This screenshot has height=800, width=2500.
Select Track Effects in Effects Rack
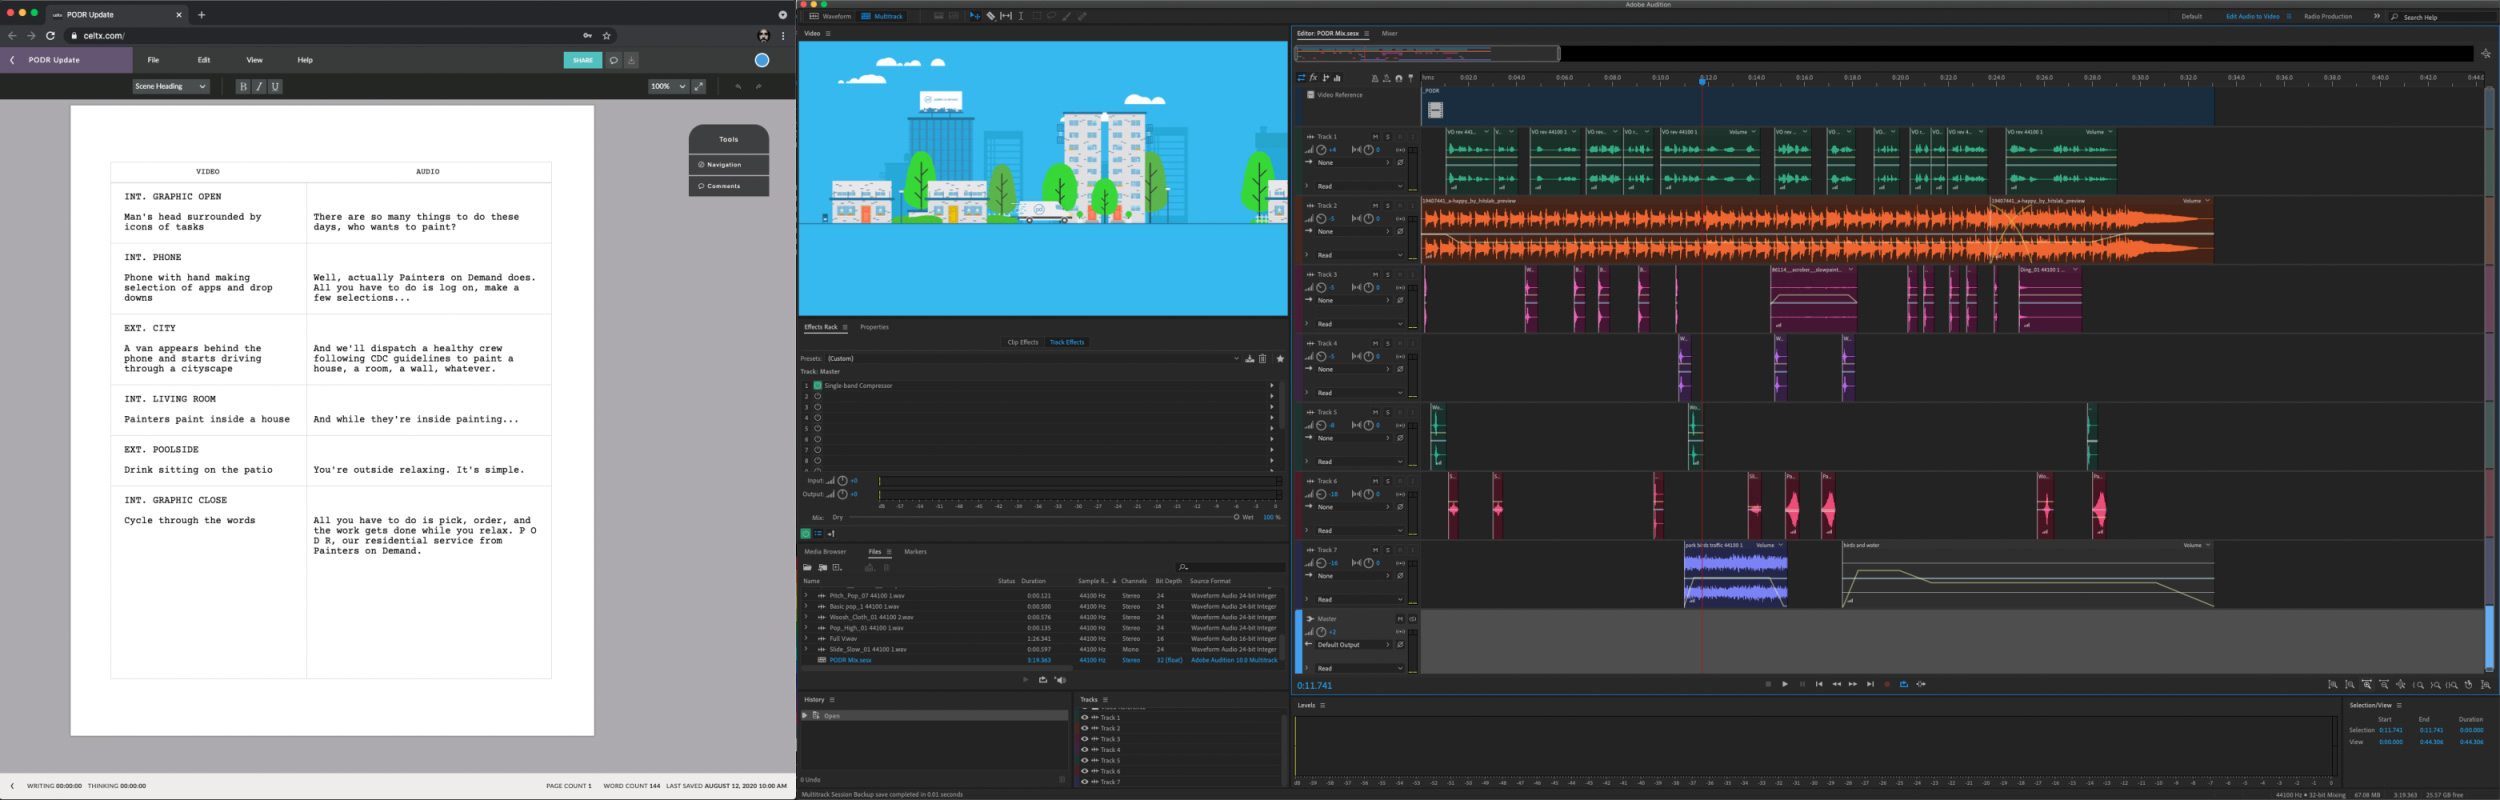tap(1067, 342)
